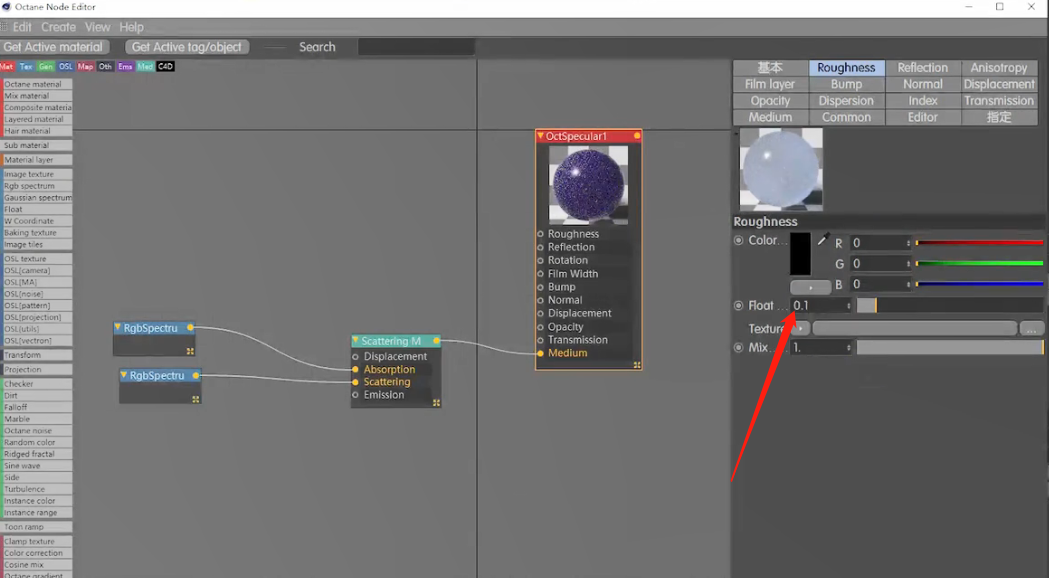Toggle the Med node filter tag

click(x=145, y=66)
